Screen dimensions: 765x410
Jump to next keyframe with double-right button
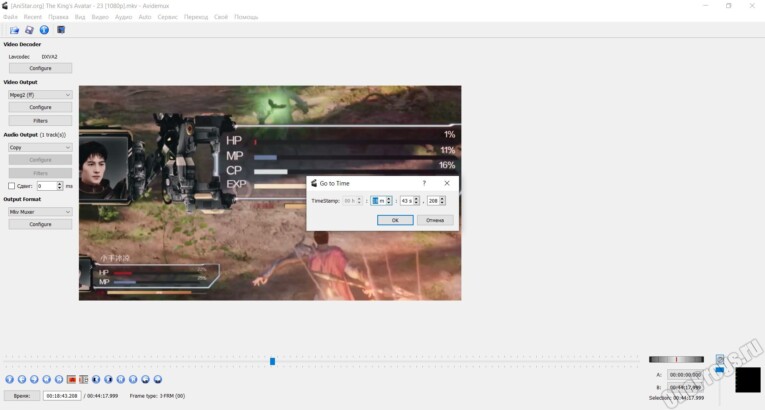[x=59, y=379]
